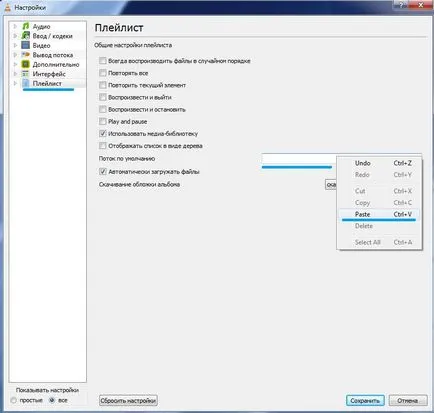434x413 pixels.
Task: Click the Показывать настройки label
Action: pos(47,390)
